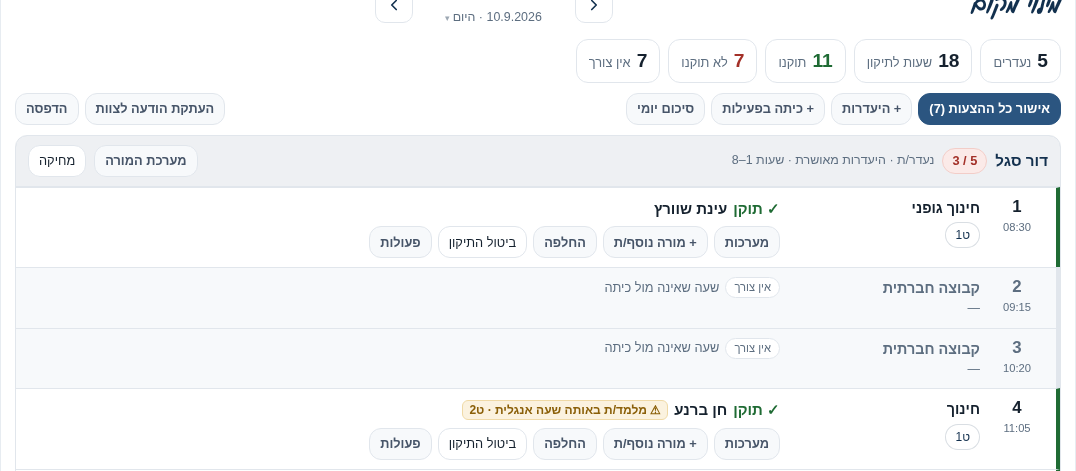
Task: Click קבוצה חברתית lesson at 09:15
Action: (931, 288)
